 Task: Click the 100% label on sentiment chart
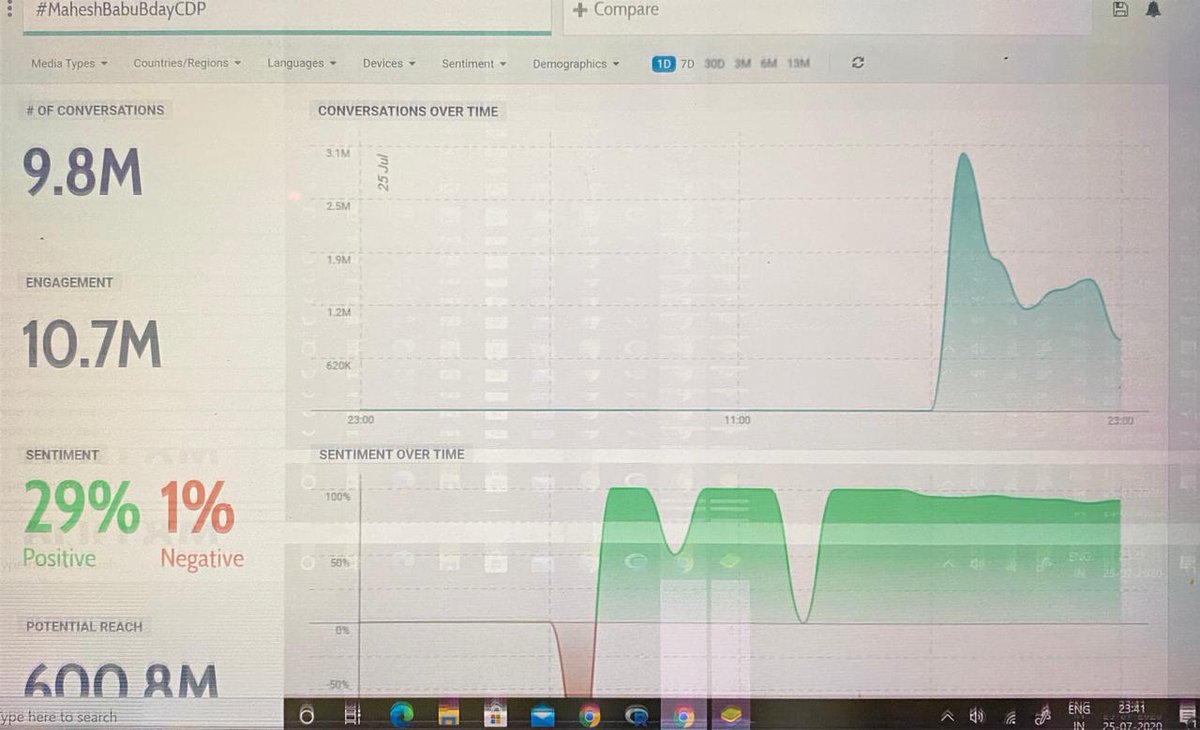coord(336,497)
